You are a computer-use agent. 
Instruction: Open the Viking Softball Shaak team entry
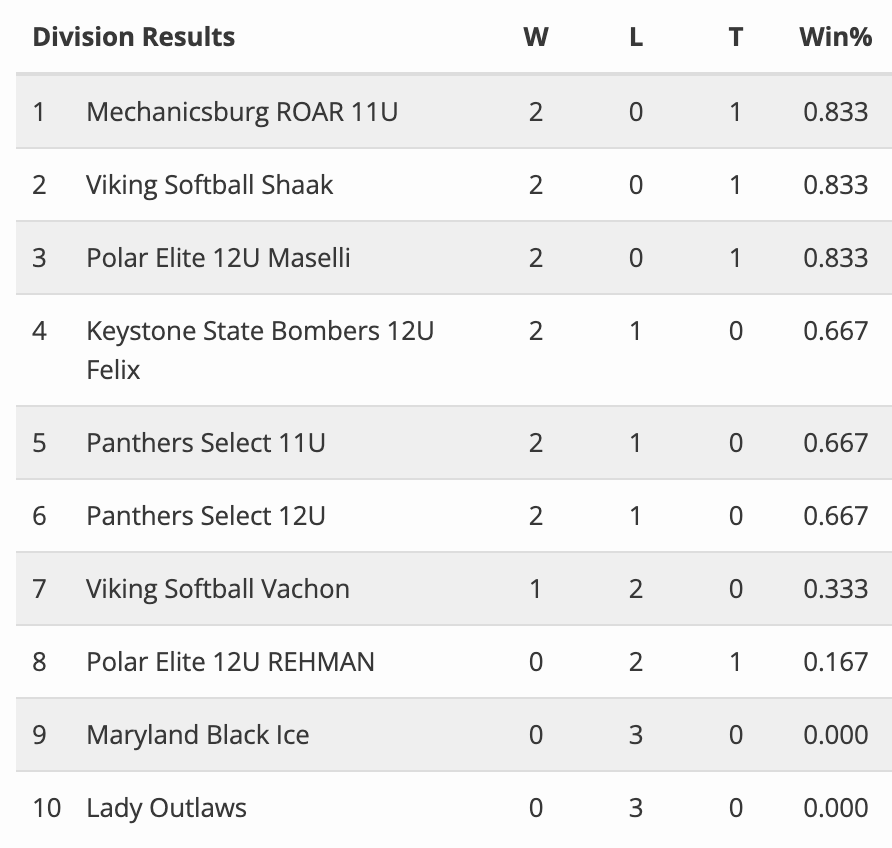coord(209,185)
